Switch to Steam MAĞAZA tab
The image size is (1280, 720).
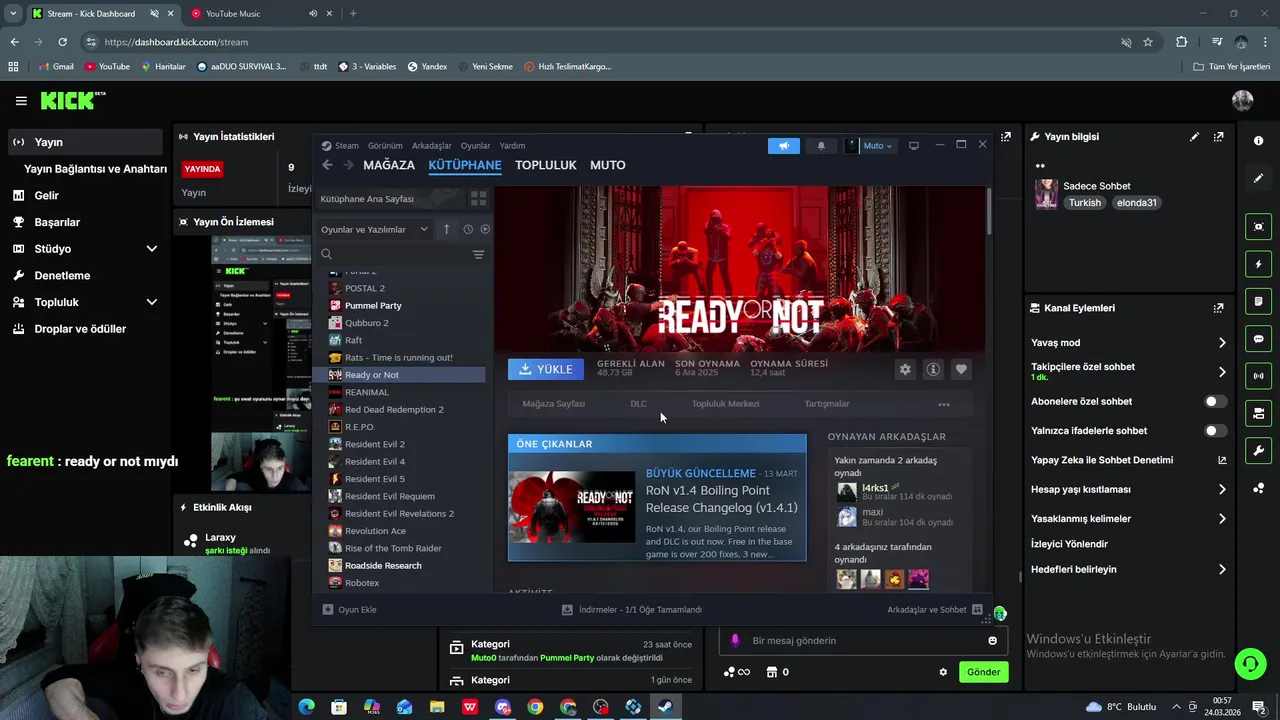pyautogui.click(x=389, y=165)
